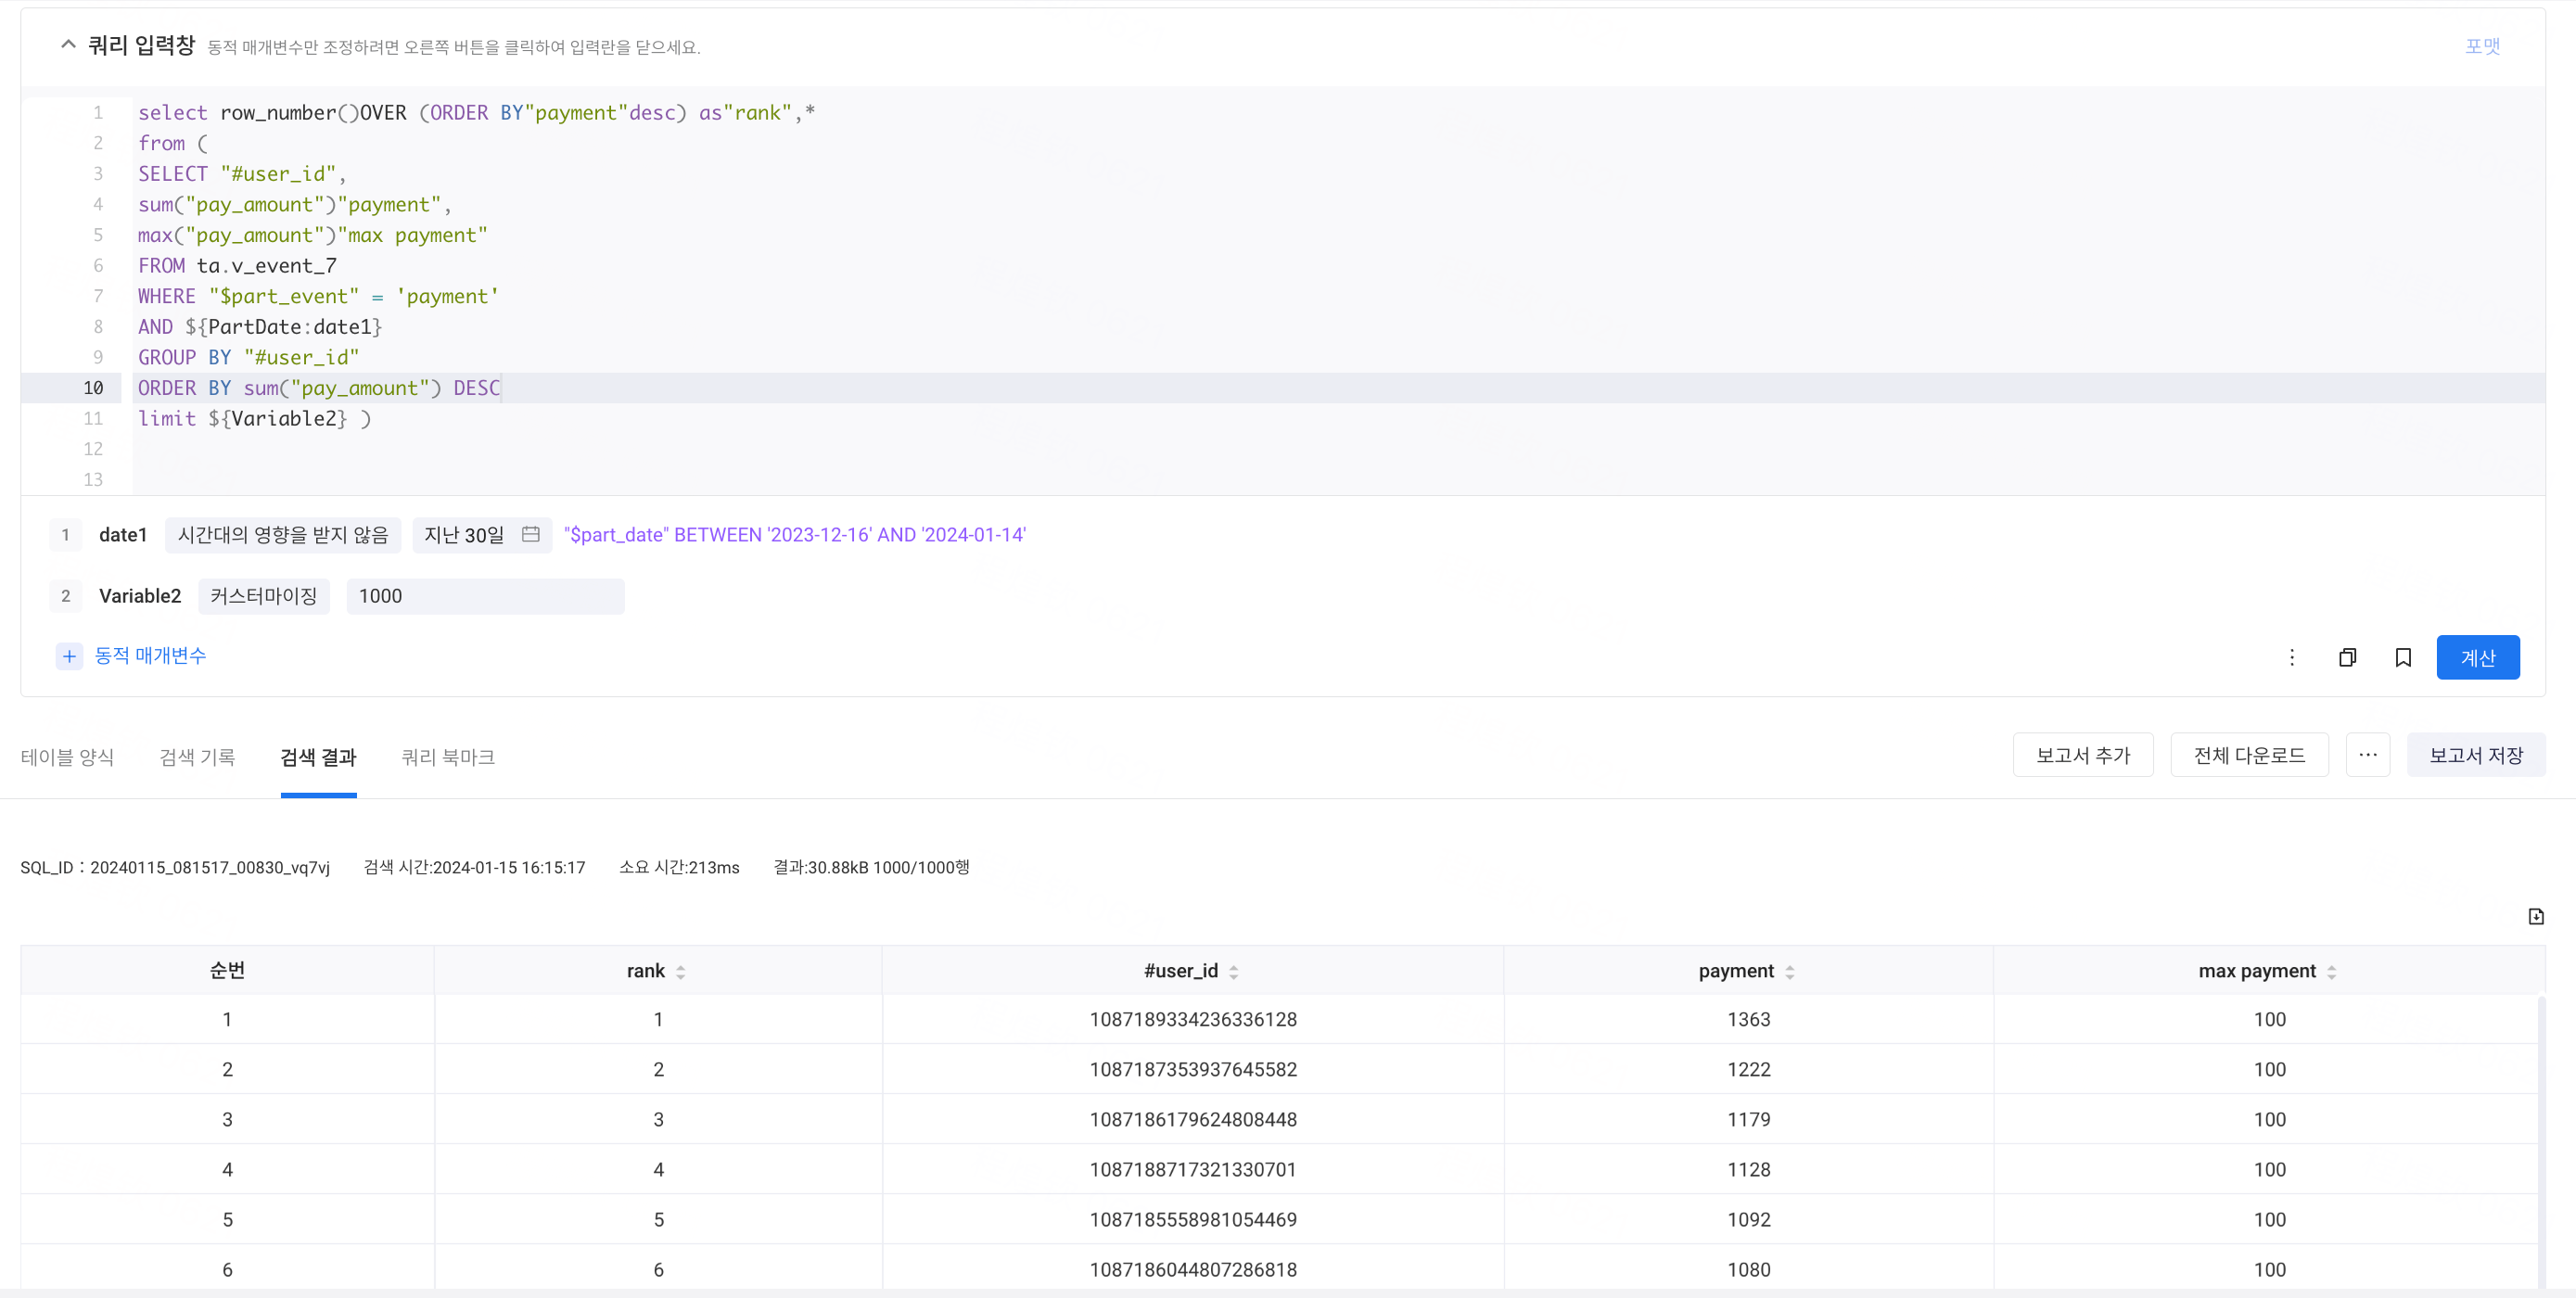Click the Variable2 value field showing 1000
Screen dimensions: 2576x1298
(x=485, y=596)
